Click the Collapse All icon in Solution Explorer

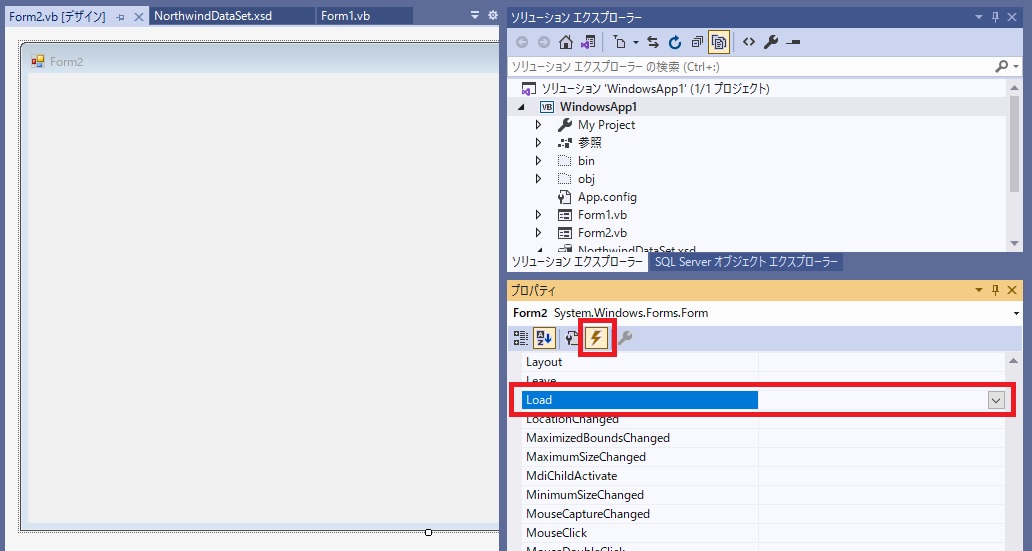tap(697, 42)
